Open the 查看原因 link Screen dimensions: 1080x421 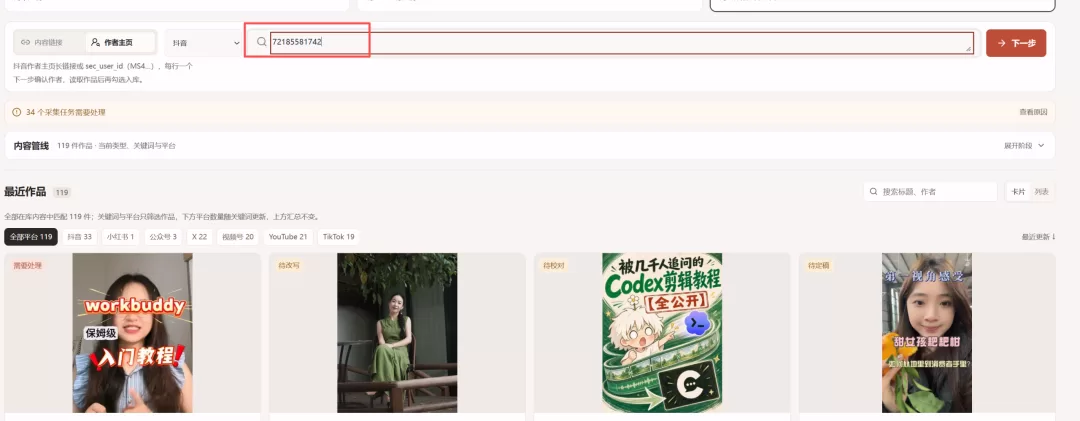1033,112
